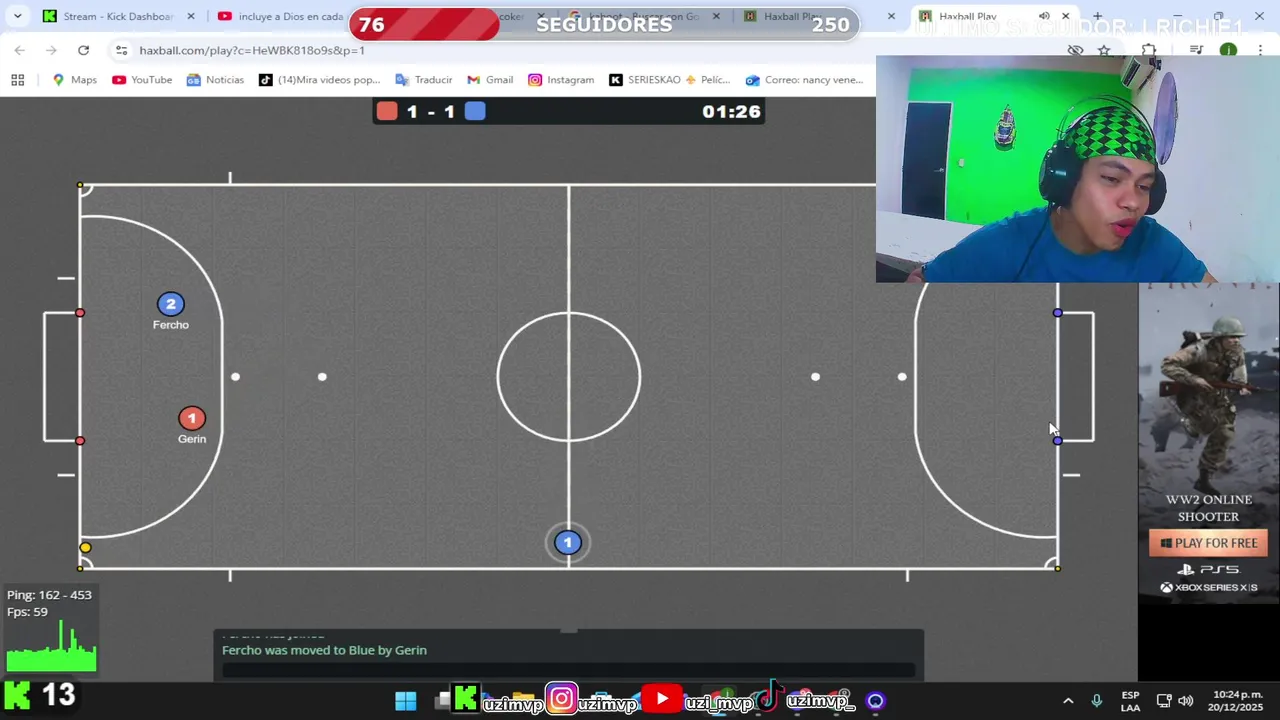
Task: Open the network status tray icon
Action: [1164, 701]
